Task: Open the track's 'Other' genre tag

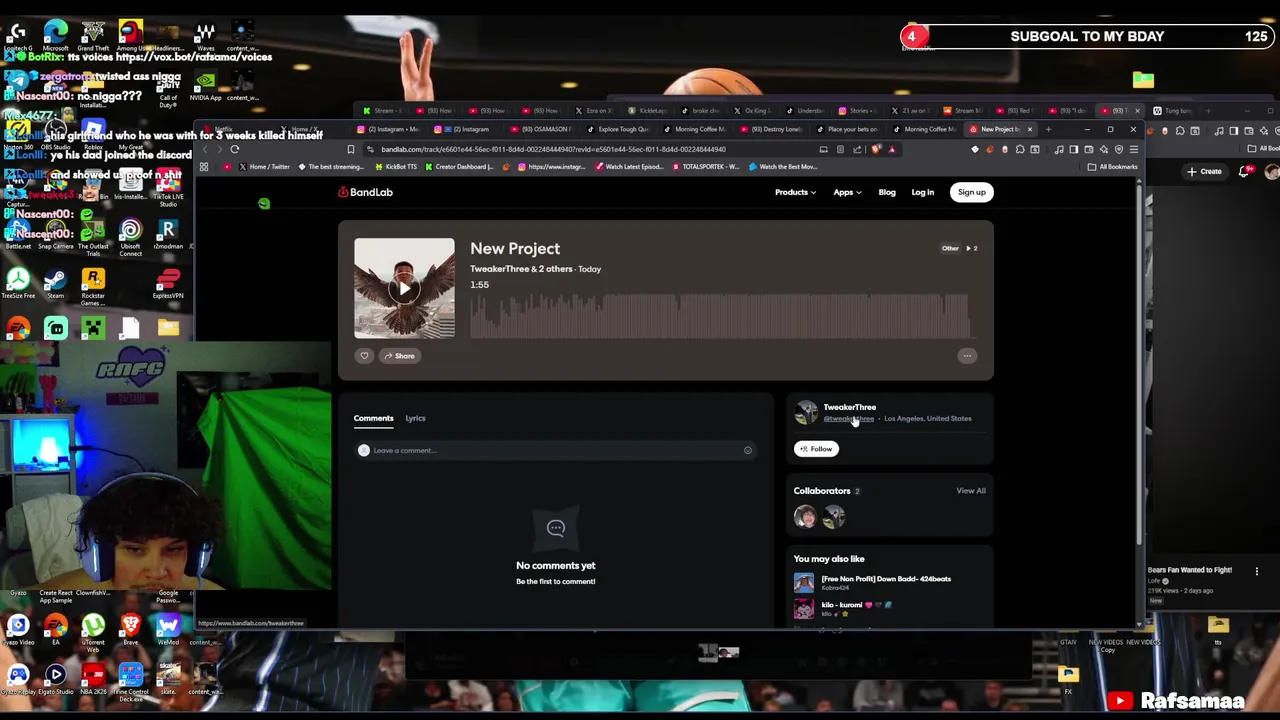Action: tap(950, 248)
